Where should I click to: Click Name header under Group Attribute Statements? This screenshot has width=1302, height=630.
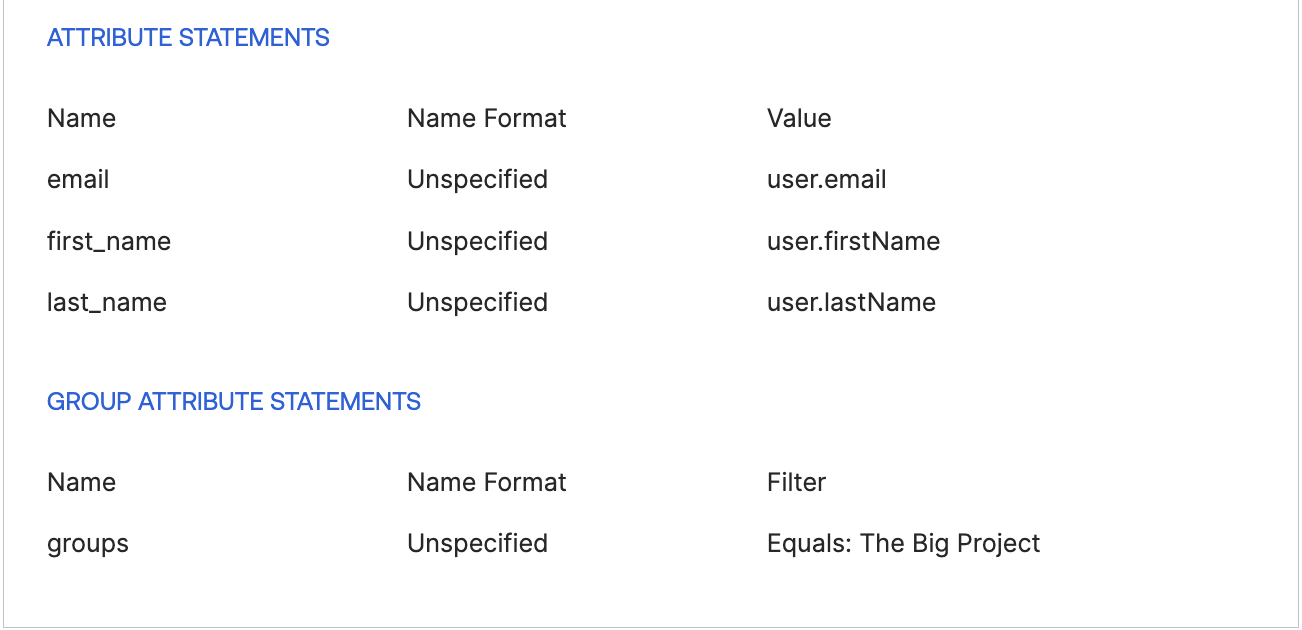tap(81, 482)
